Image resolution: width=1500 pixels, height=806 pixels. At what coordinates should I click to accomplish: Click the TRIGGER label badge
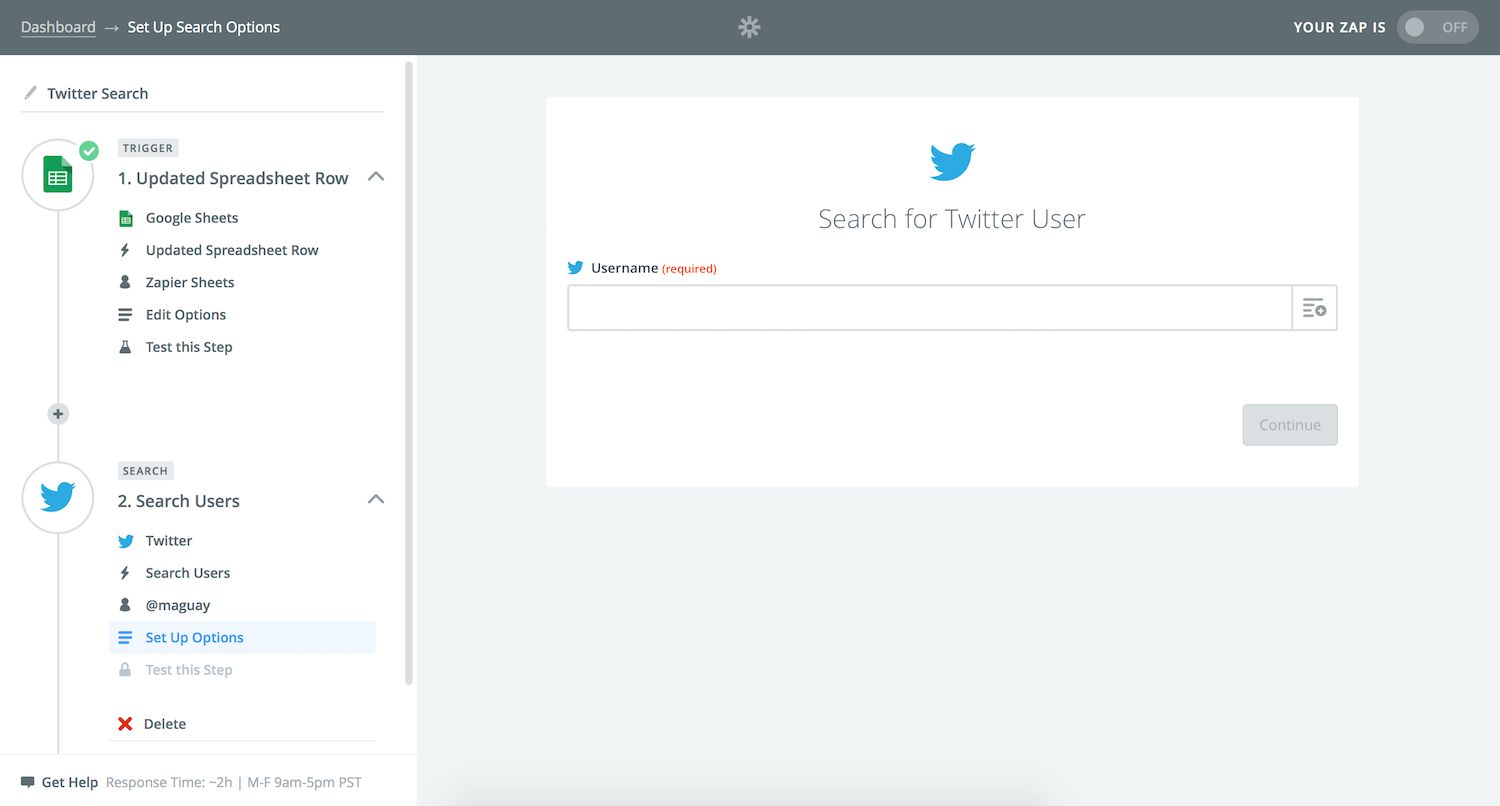(148, 148)
